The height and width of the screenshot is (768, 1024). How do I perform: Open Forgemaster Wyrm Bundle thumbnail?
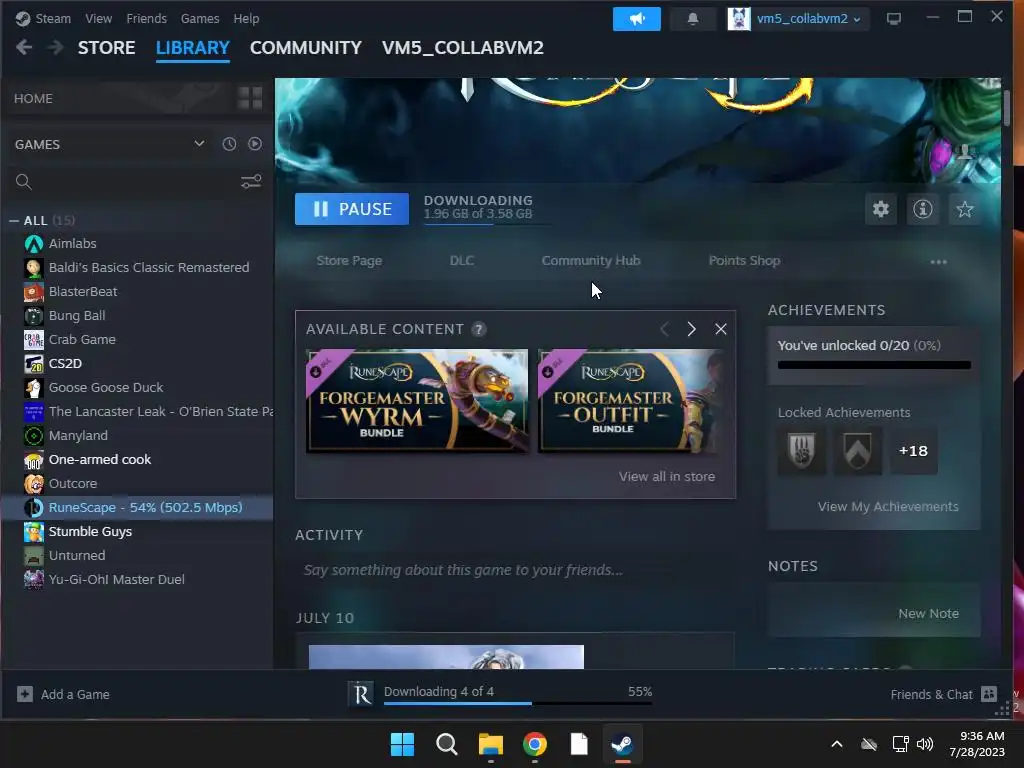click(x=417, y=400)
